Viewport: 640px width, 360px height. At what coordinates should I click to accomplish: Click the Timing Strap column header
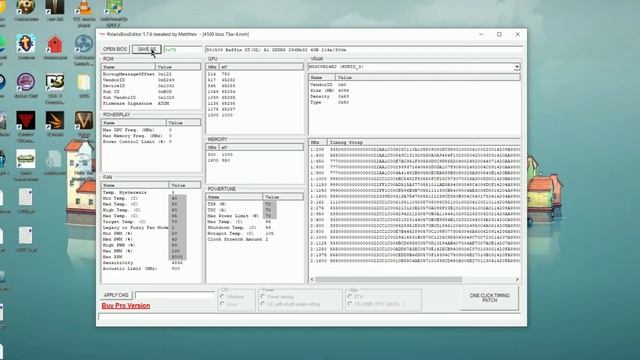424,142
